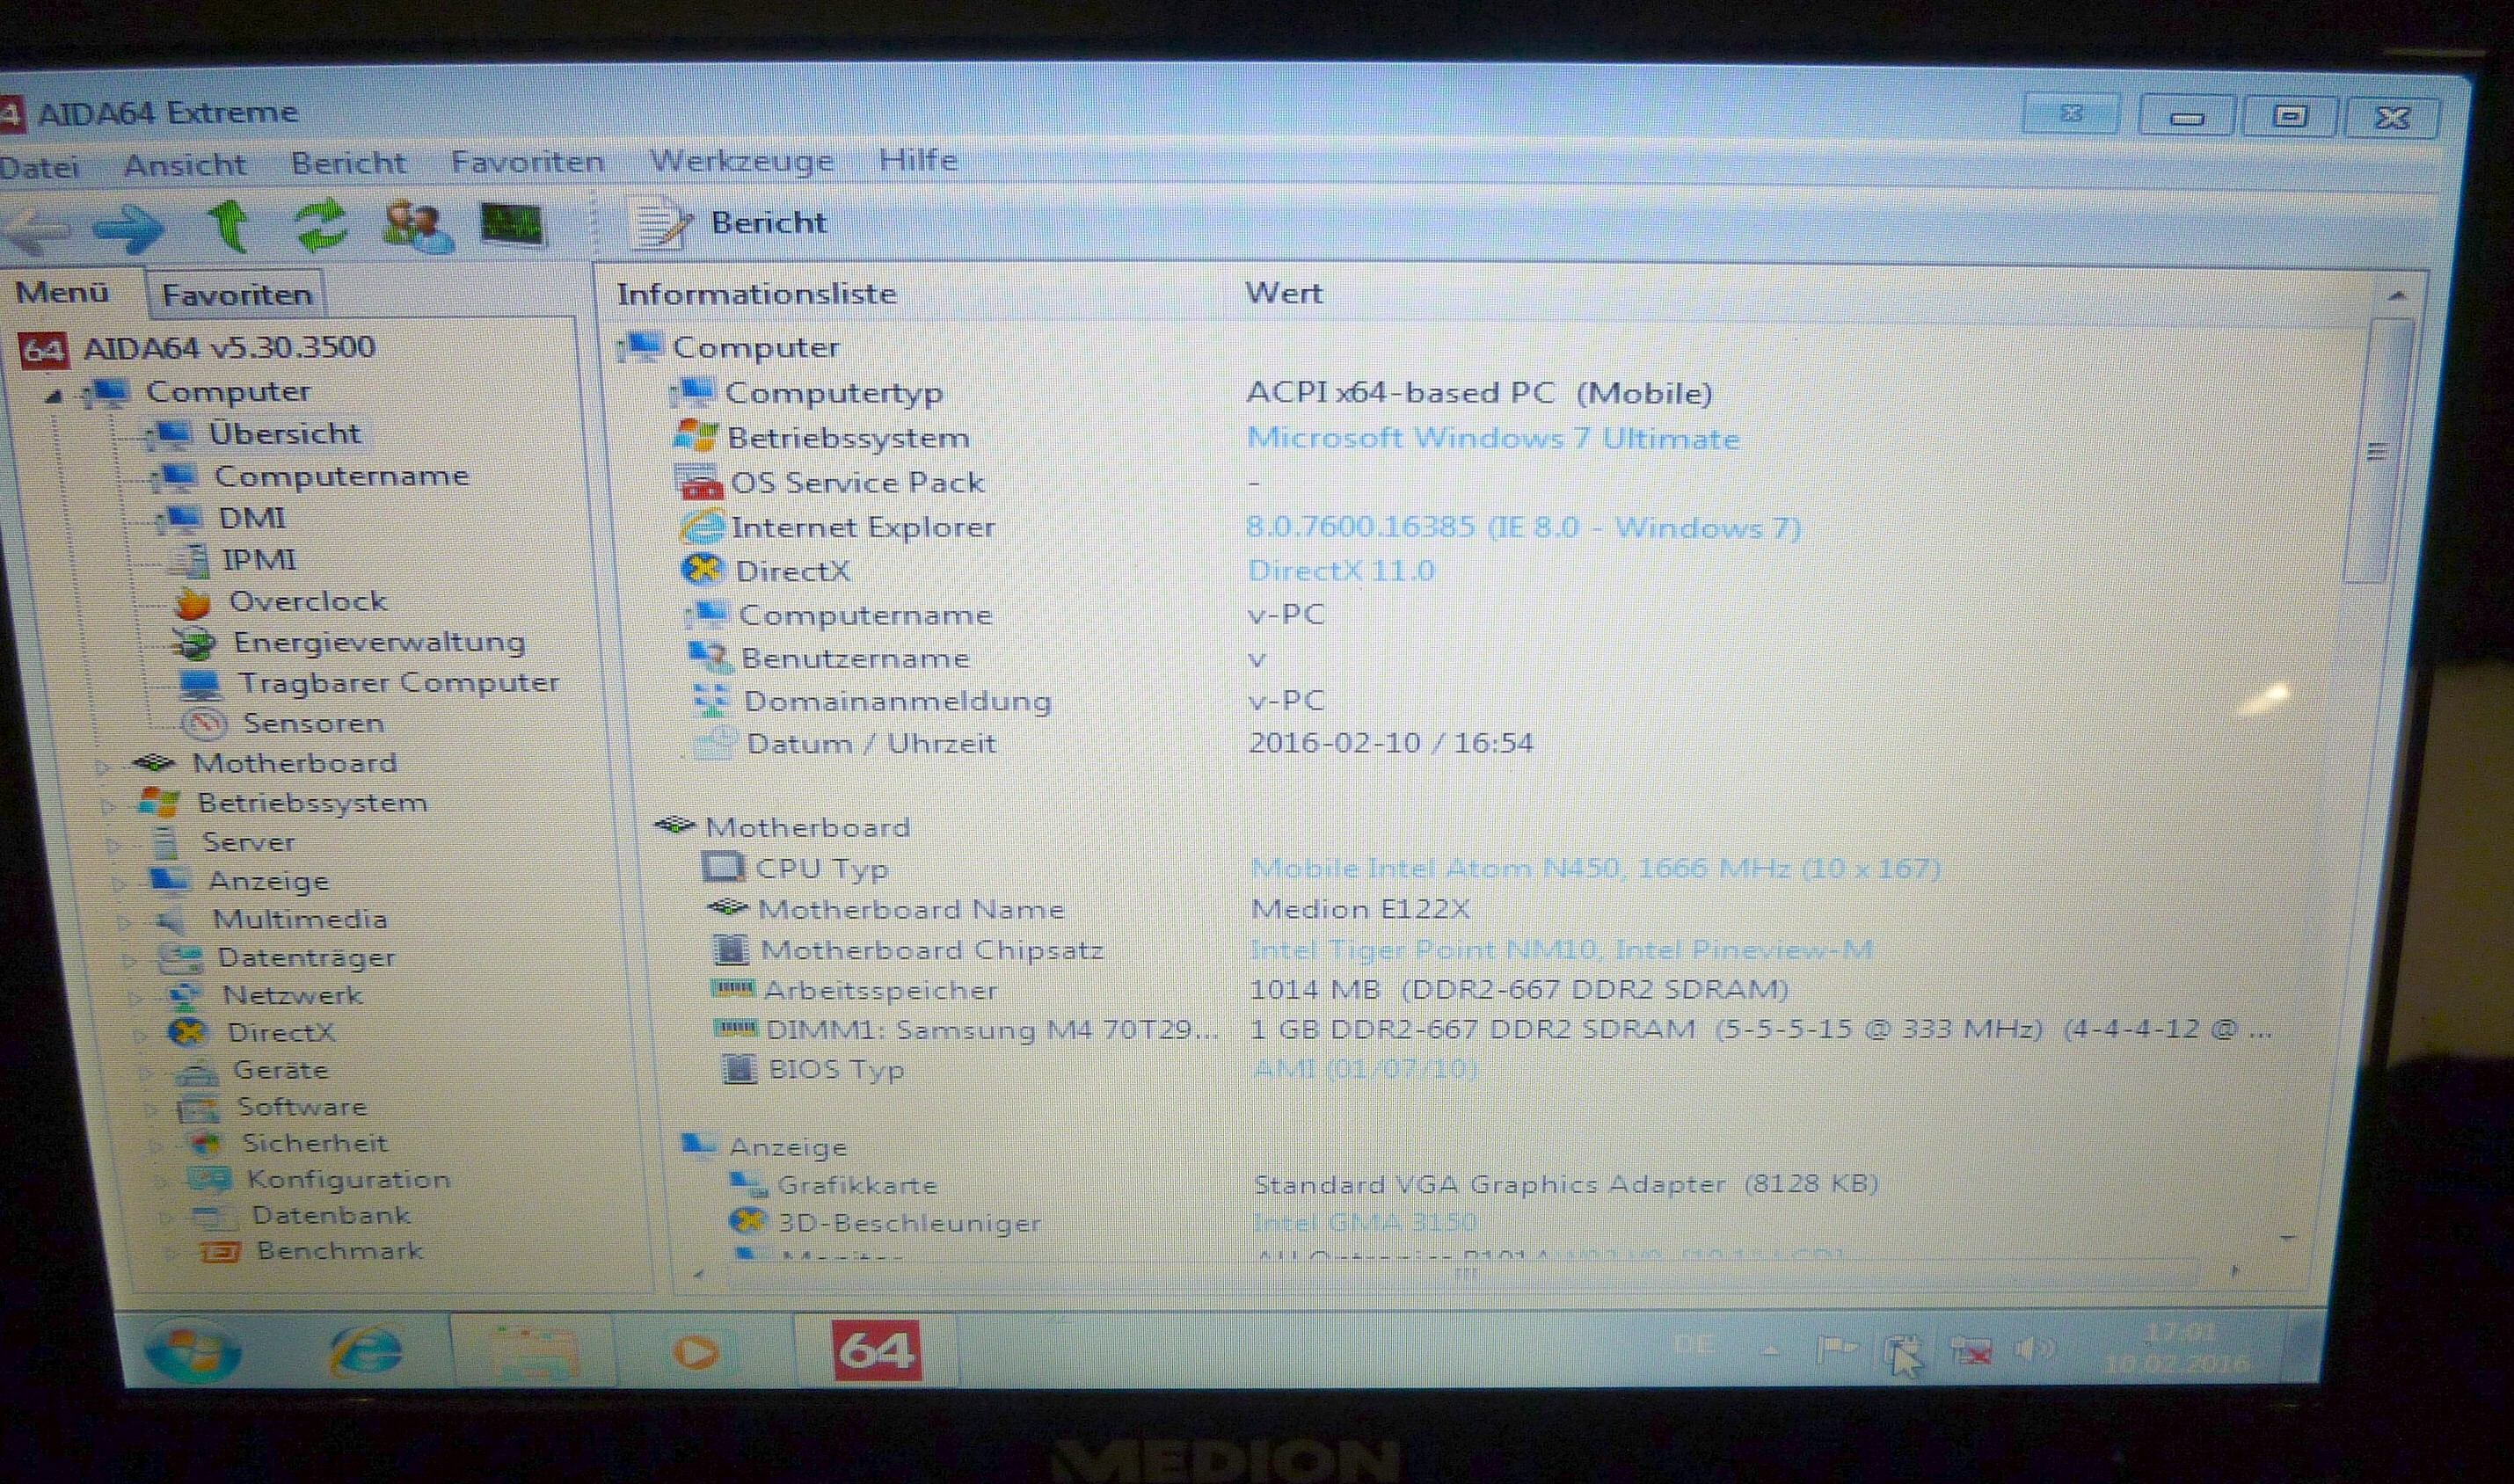Open the monitor diagnostics toolbar icon
This screenshot has height=1484, width=2514.
point(512,224)
